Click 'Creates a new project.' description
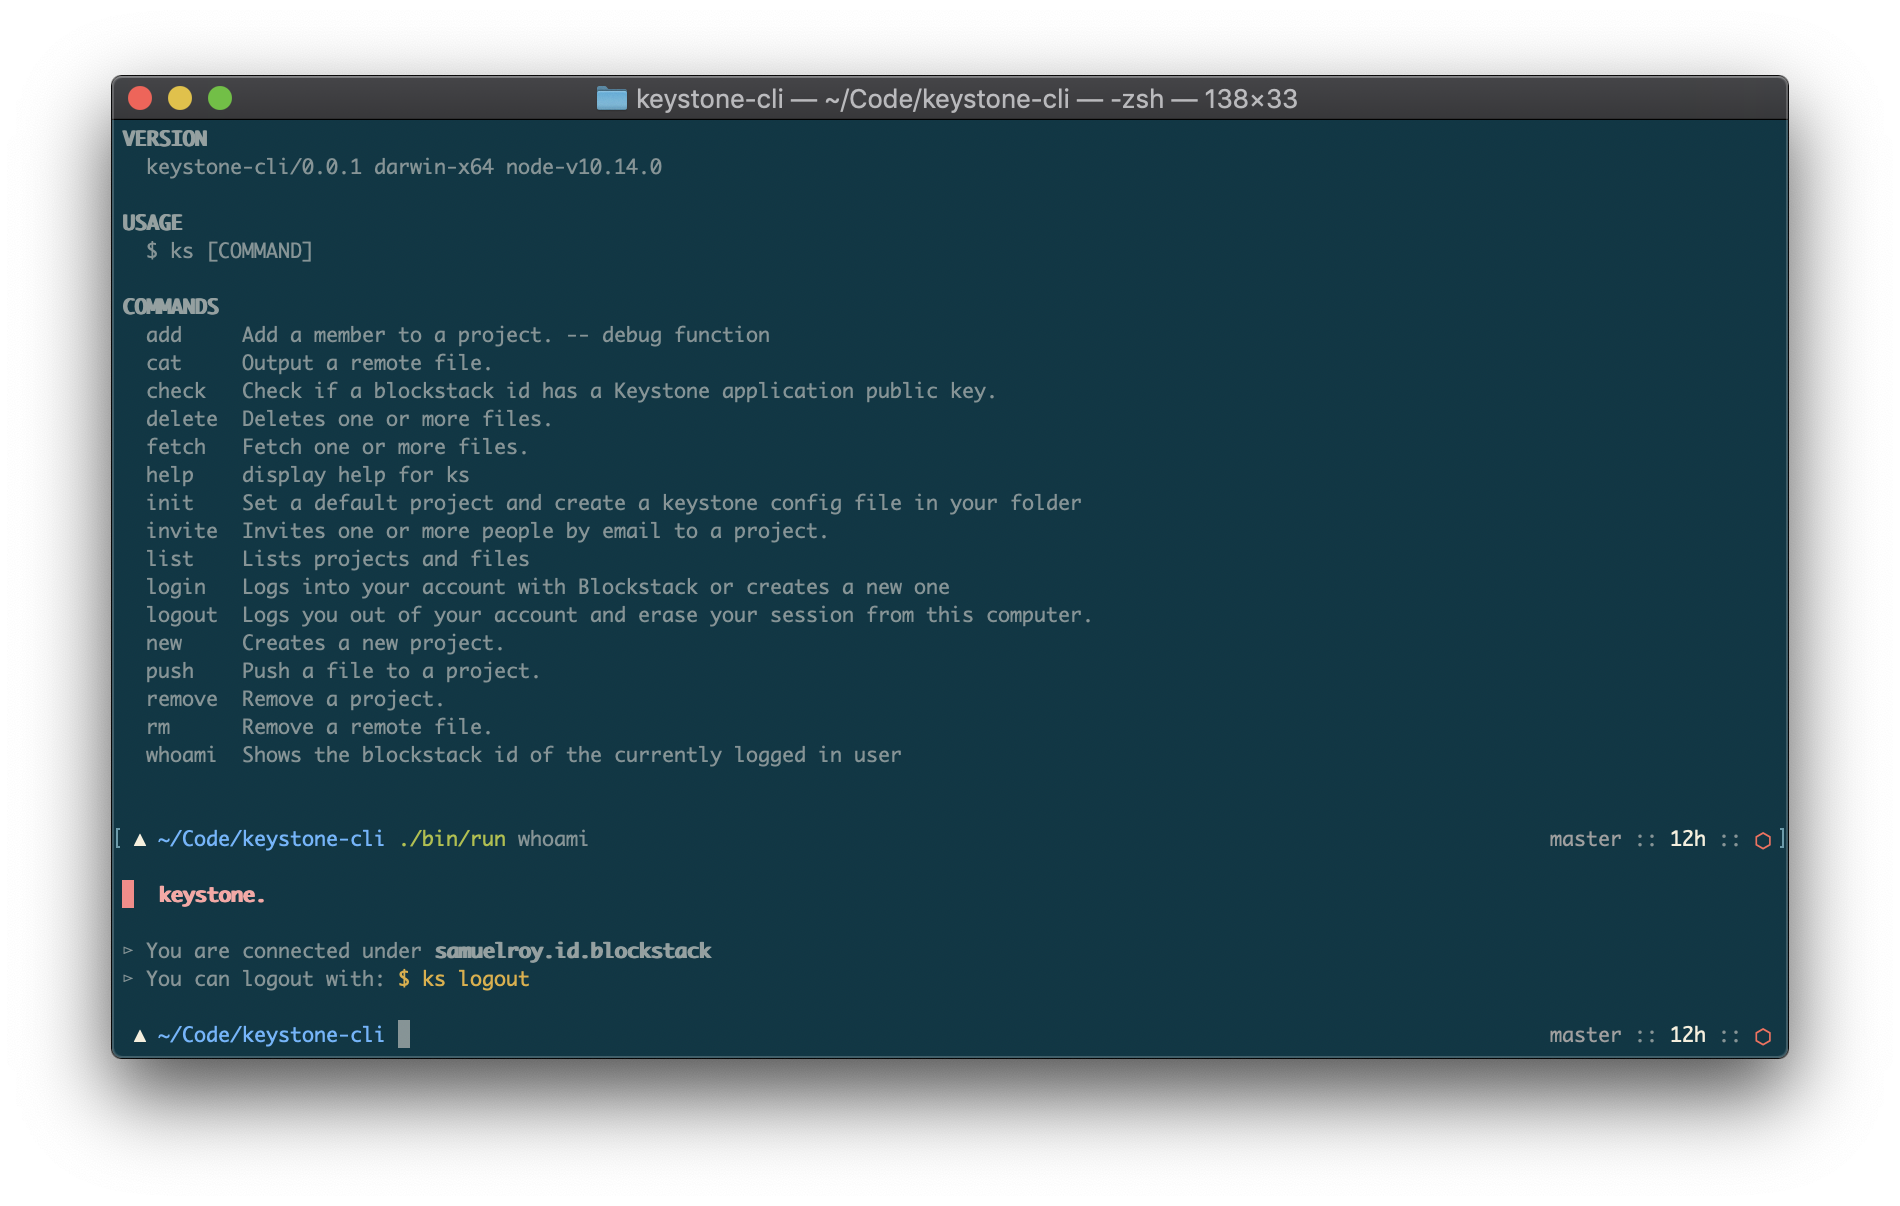 pos(373,643)
